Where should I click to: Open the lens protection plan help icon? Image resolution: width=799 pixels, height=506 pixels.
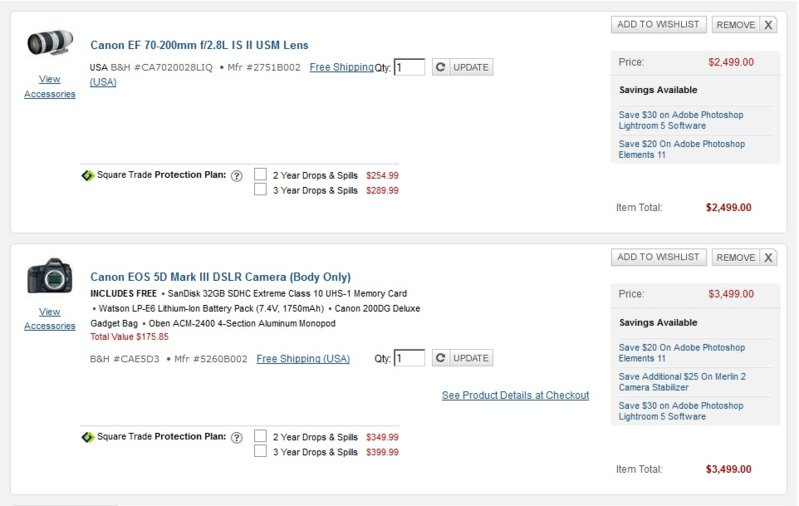pos(237,175)
